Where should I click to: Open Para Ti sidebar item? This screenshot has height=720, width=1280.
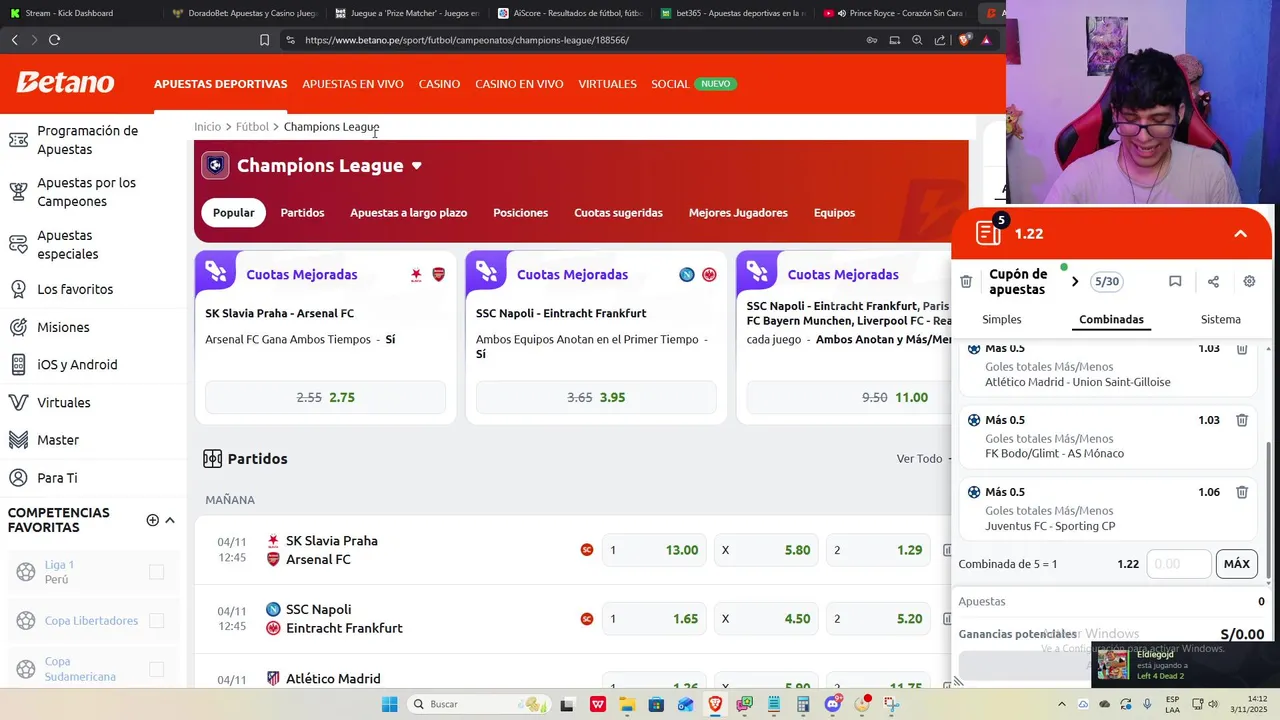57,478
